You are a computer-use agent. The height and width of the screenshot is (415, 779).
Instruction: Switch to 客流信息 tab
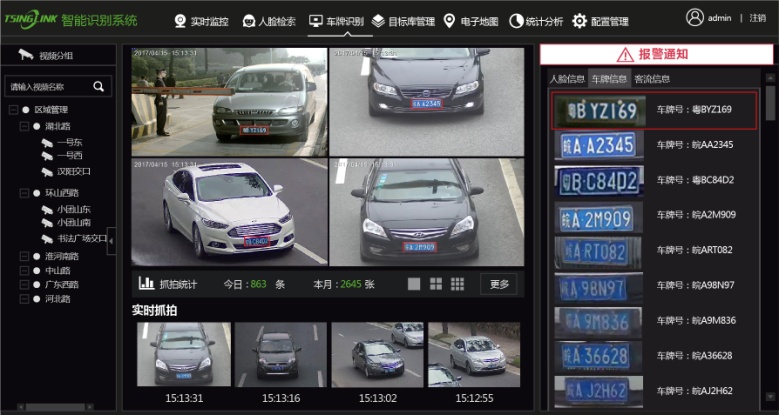point(652,79)
